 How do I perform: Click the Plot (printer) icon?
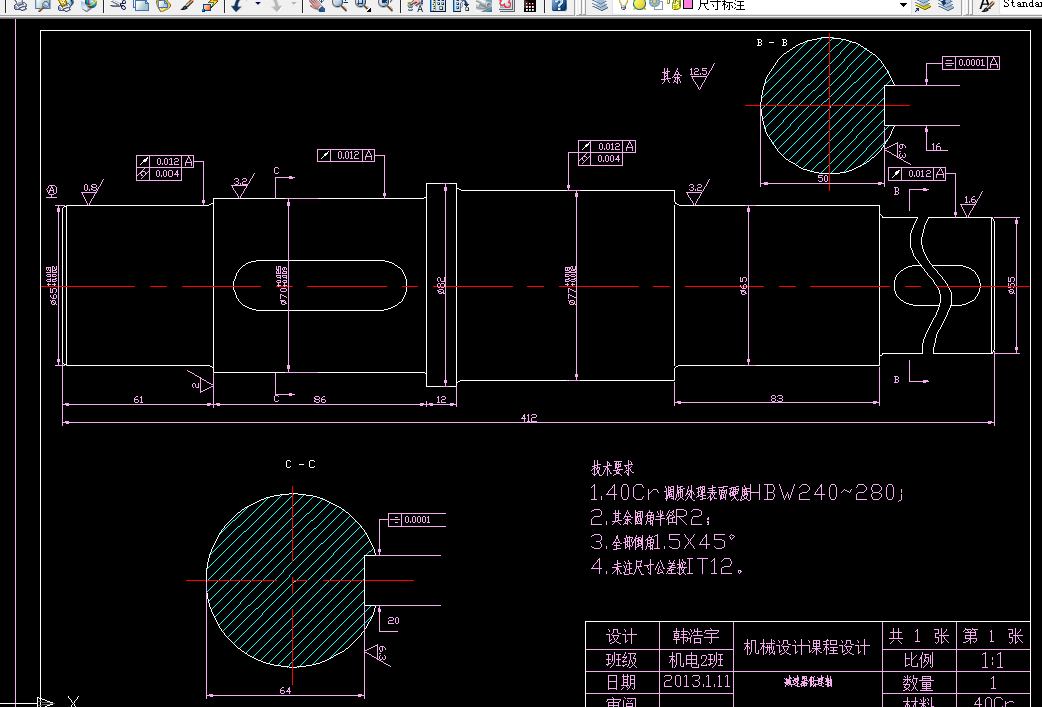(x=21, y=5)
